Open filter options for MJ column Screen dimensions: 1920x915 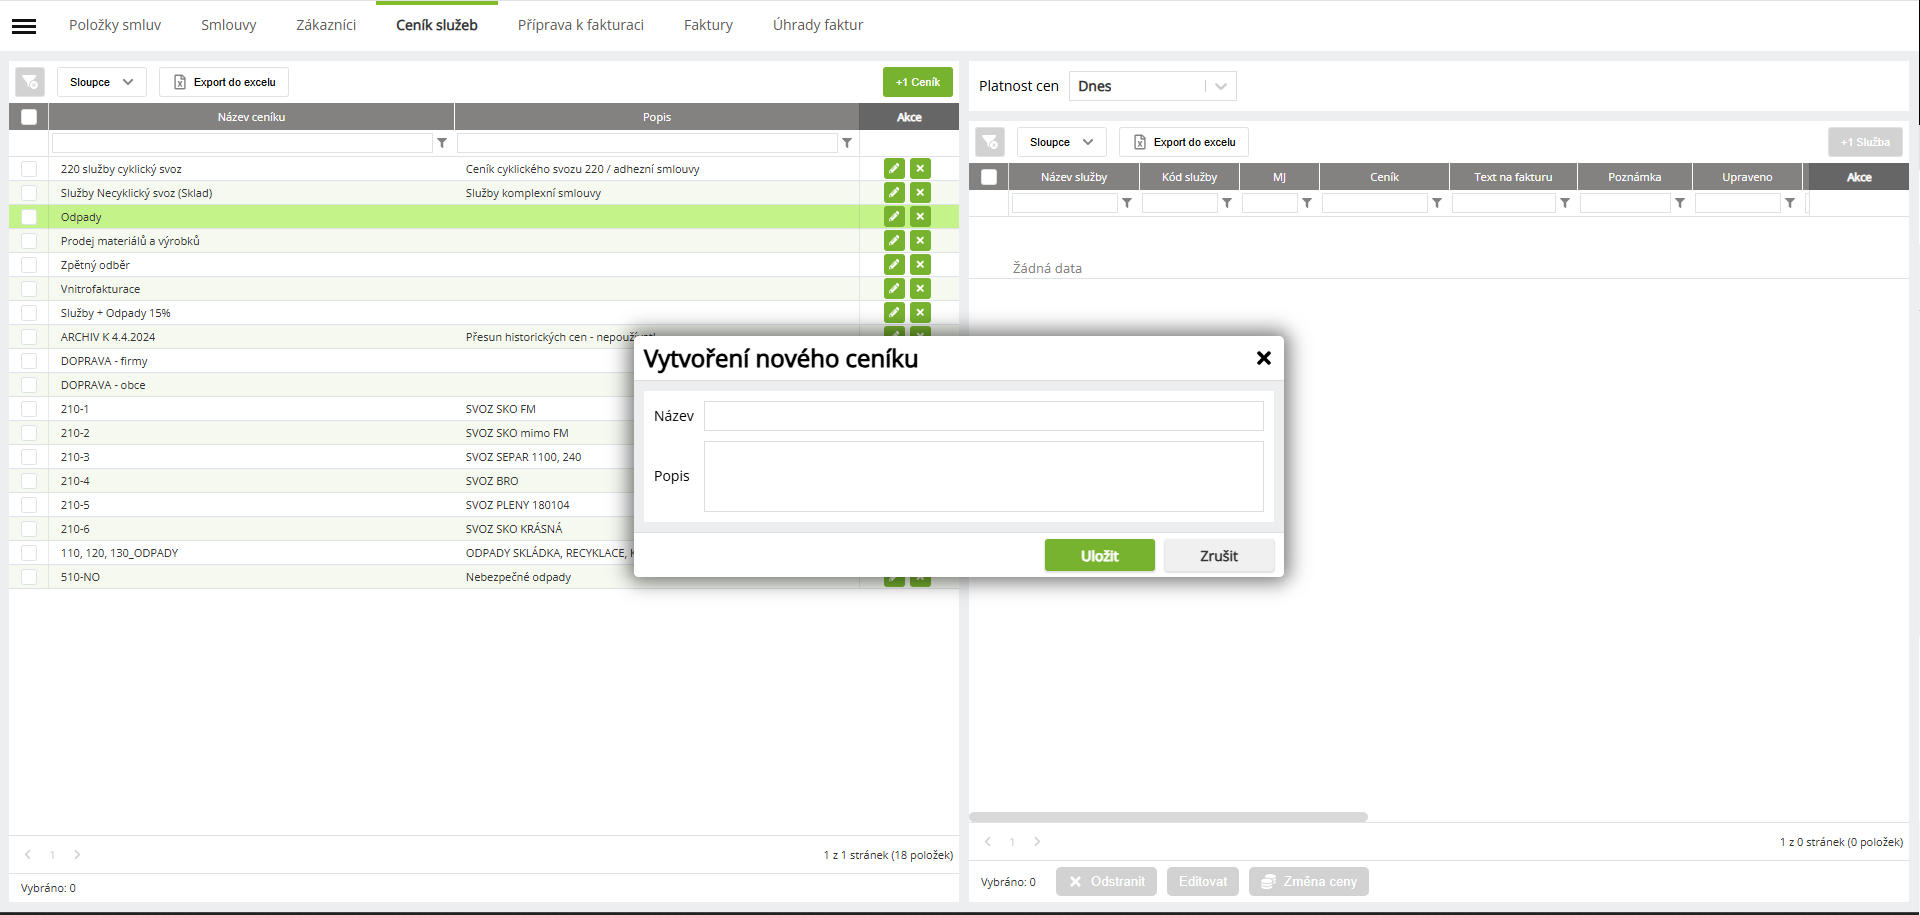(1307, 203)
